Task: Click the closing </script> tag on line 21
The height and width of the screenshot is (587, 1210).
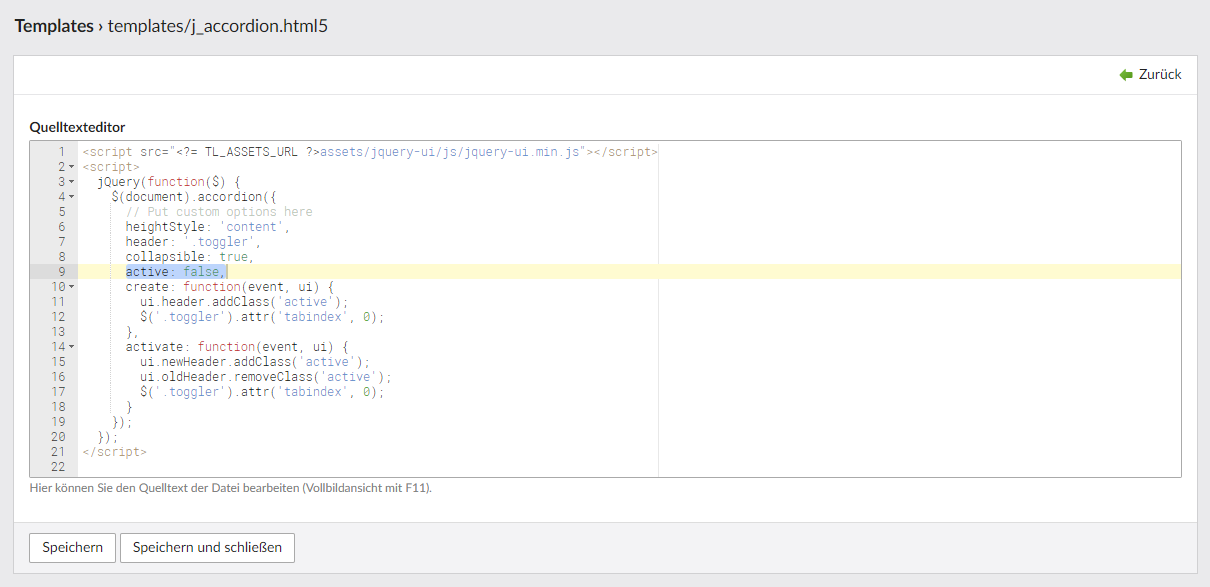Action: pyautogui.click(x=114, y=452)
